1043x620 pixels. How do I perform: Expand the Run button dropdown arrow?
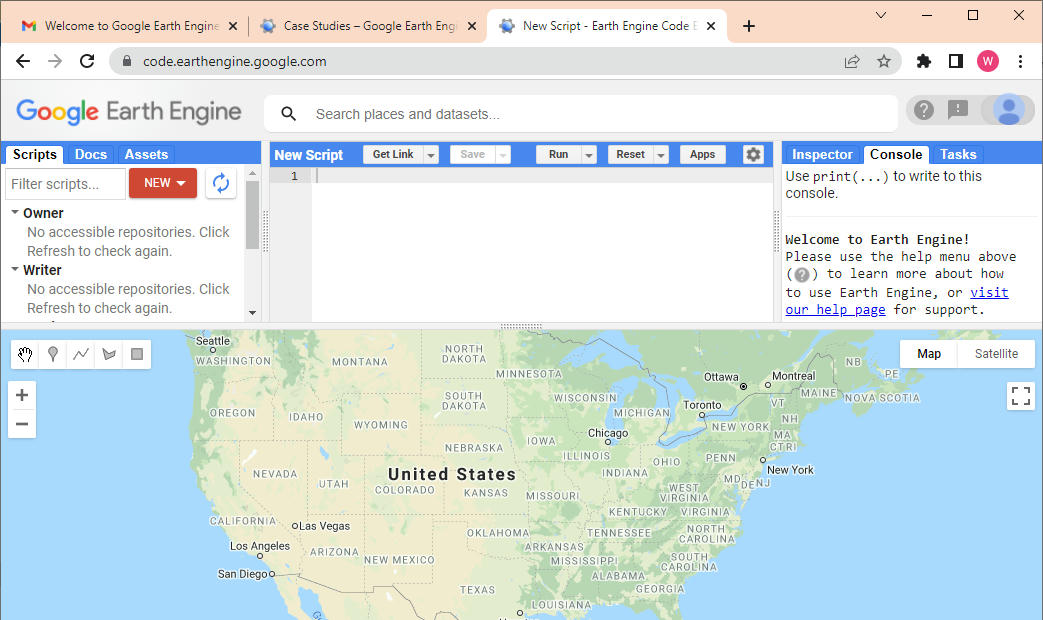coord(589,155)
